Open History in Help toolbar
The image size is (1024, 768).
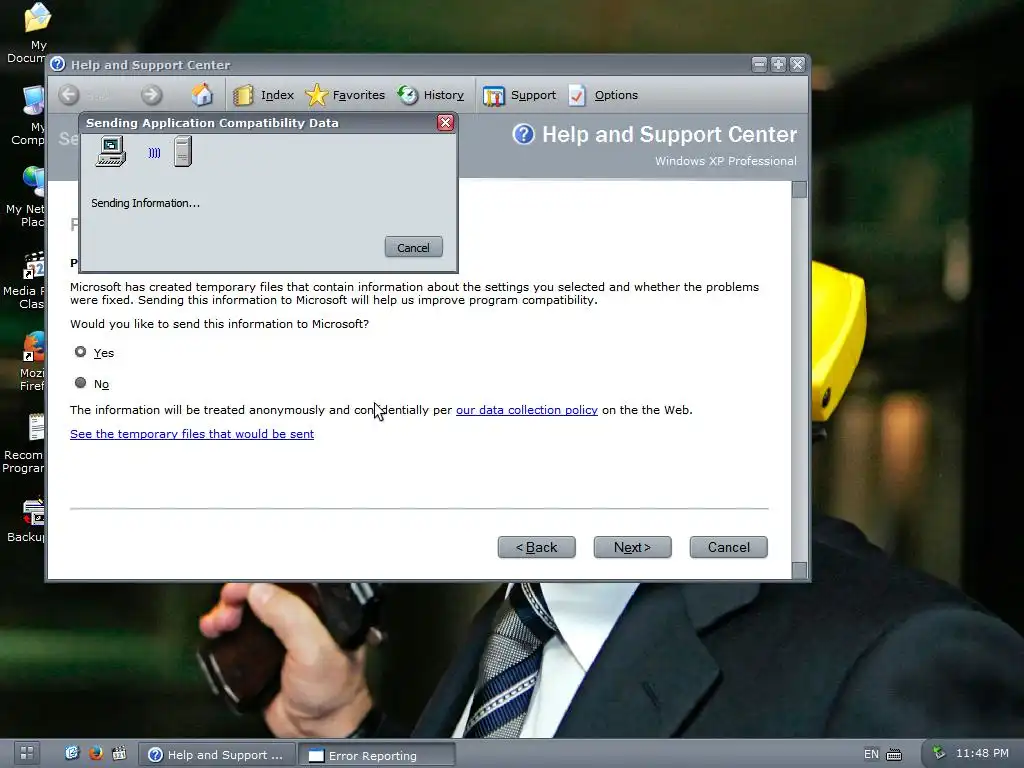[431, 95]
